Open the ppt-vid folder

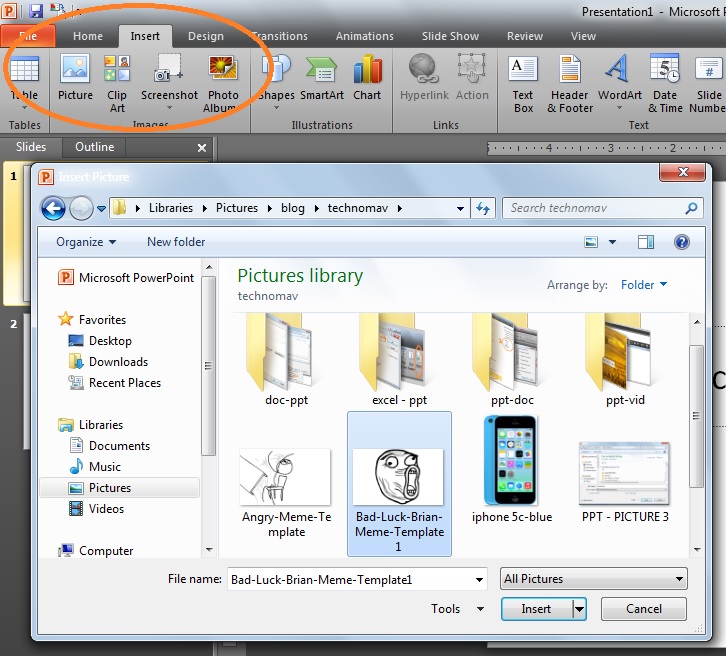pyautogui.click(x=625, y=360)
